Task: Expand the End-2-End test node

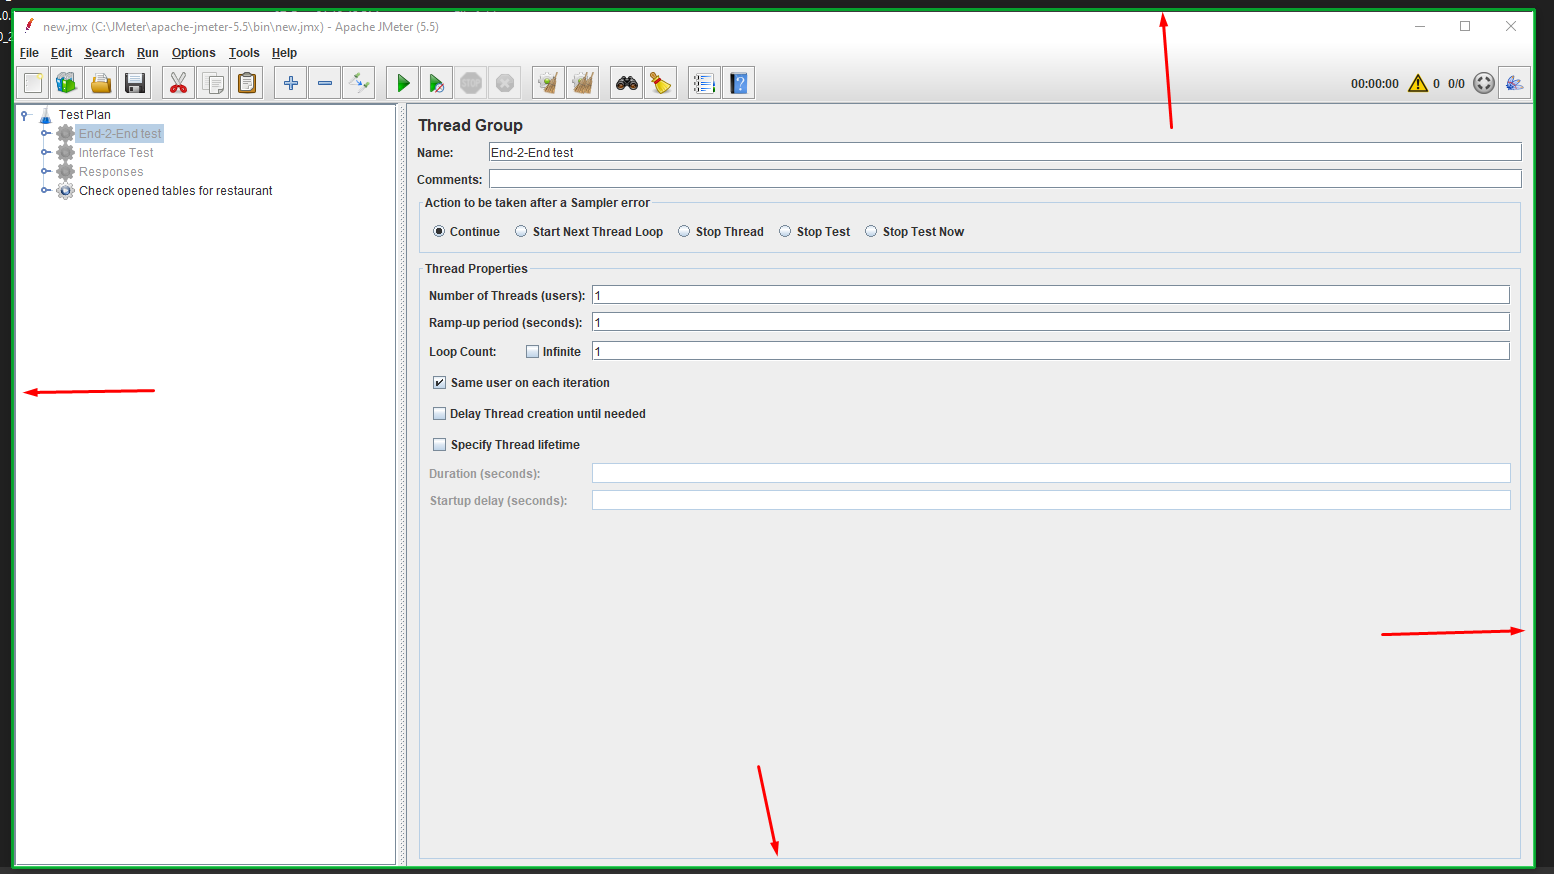Action: point(45,133)
